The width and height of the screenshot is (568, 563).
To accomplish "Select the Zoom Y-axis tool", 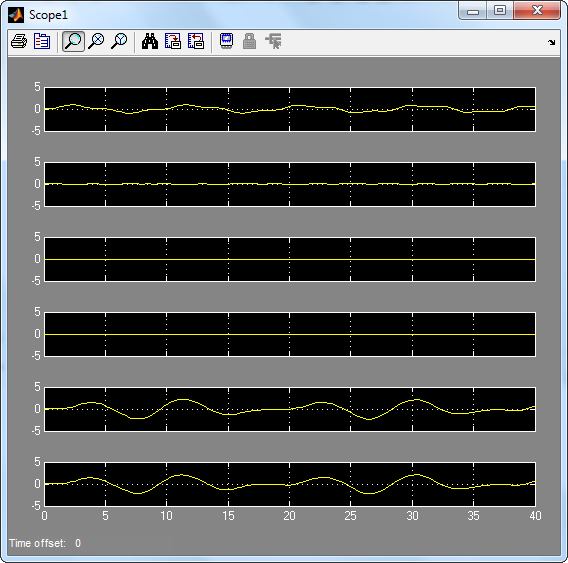I will tap(119, 41).
